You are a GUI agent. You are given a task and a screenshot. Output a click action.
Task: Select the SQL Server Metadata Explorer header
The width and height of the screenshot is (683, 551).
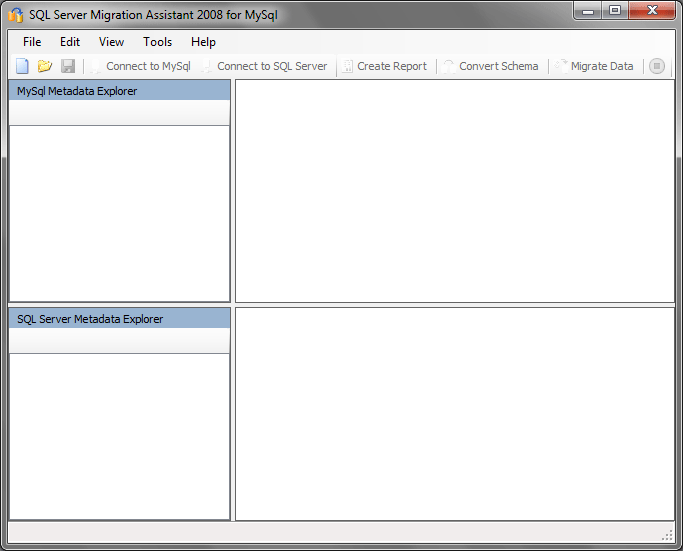pyautogui.click(x=119, y=319)
